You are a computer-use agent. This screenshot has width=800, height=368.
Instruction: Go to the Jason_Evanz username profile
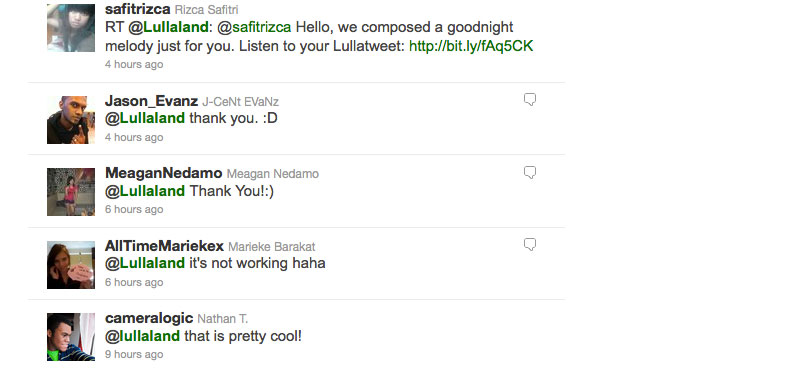(x=152, y=101)
